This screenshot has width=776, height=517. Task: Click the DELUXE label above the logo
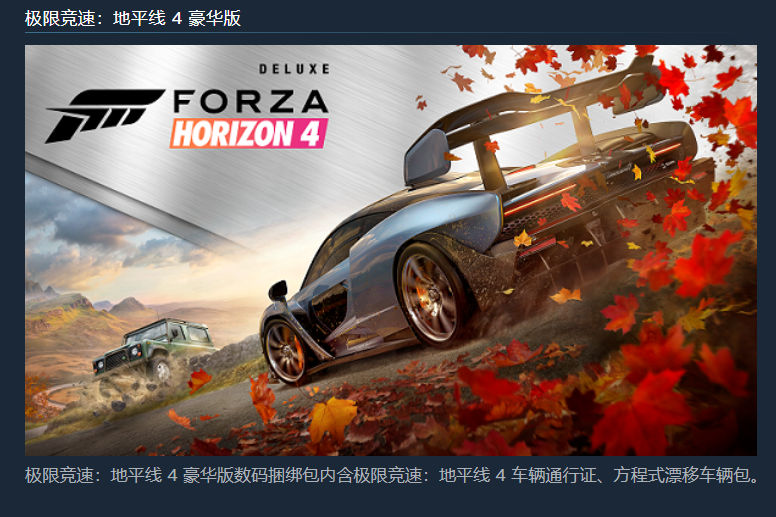pos(294,69)
